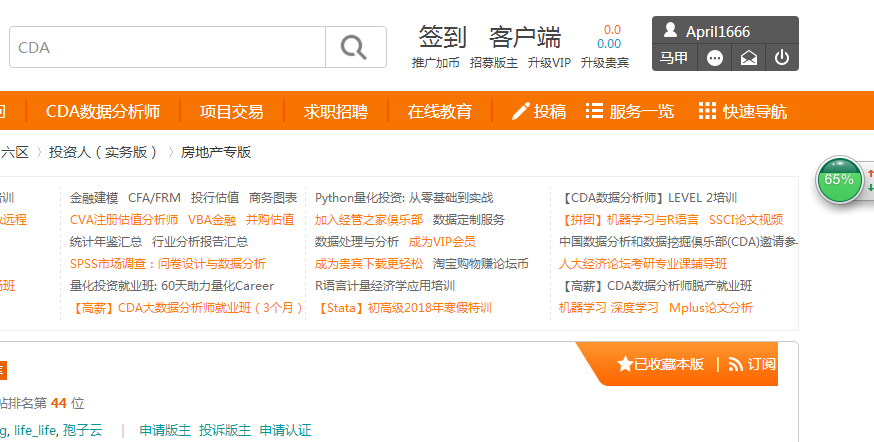
Task: Open the 成为VIP会员 link
Action: (x=442, y=242)
